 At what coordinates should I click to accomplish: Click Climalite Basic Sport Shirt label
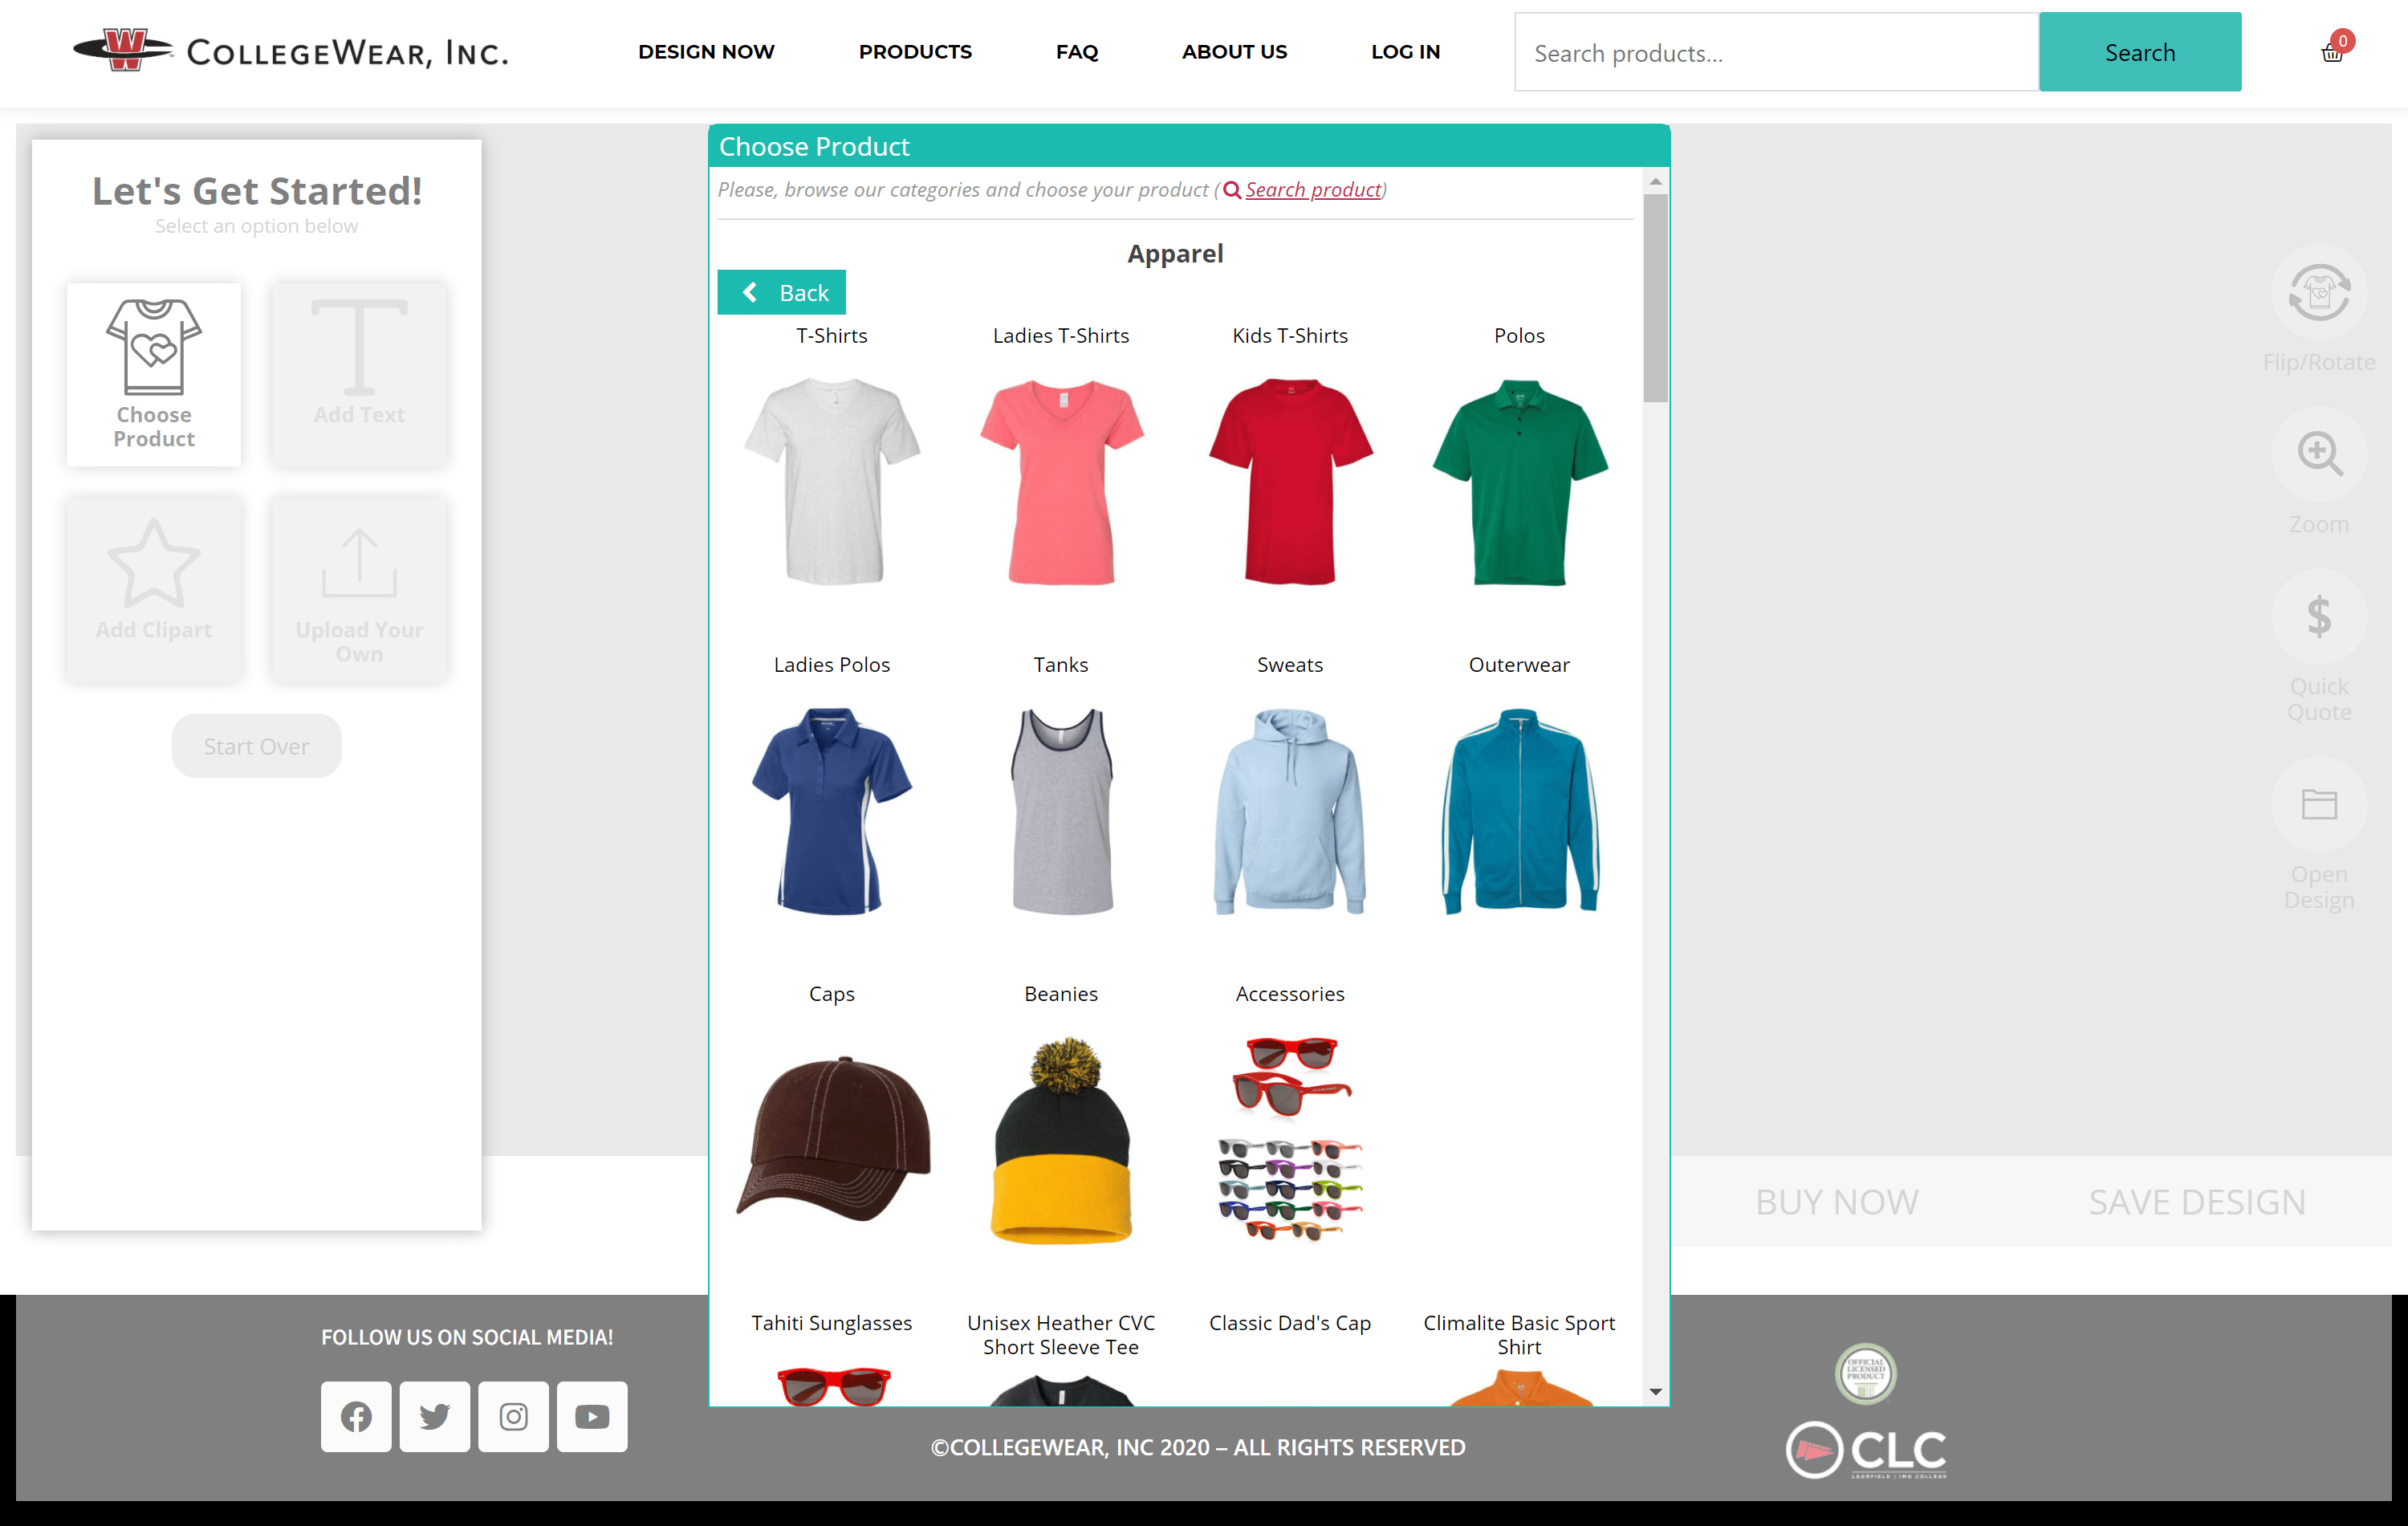[x=1519, y=1334]
